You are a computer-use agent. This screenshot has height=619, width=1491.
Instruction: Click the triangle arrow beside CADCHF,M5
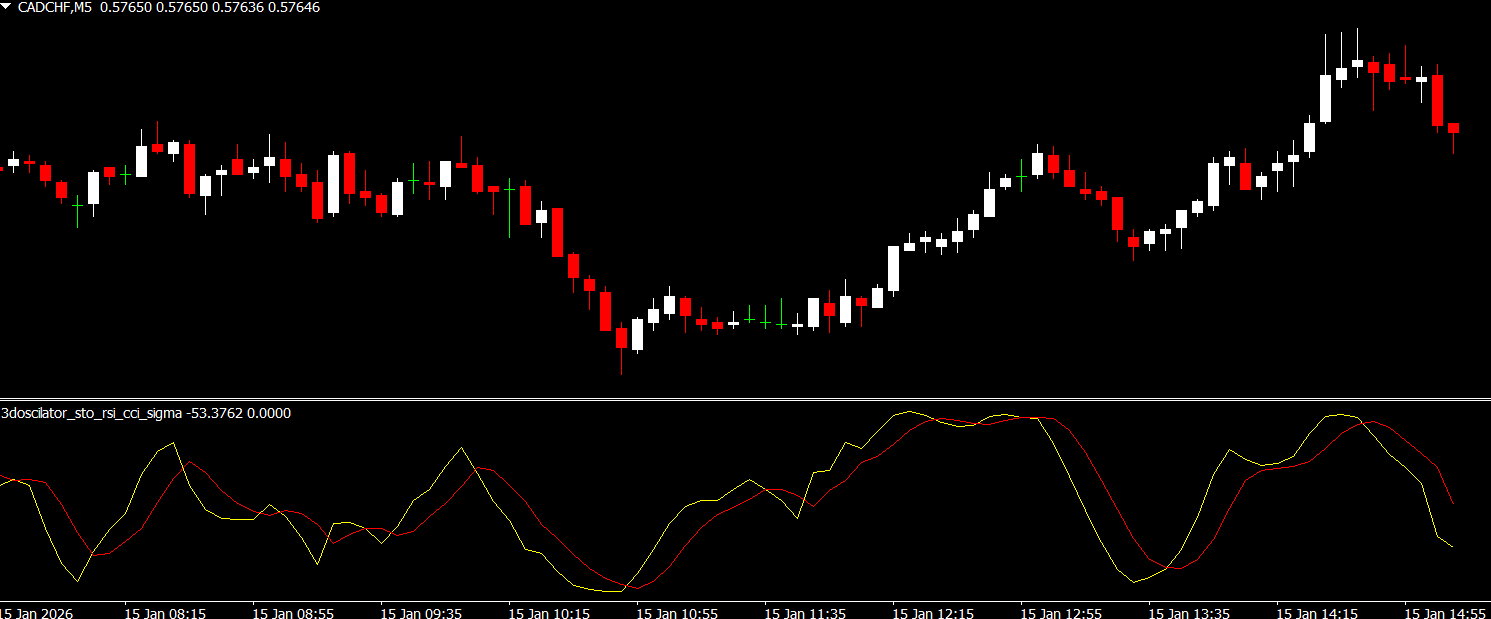pyautogui.click(x=8, y=7)
